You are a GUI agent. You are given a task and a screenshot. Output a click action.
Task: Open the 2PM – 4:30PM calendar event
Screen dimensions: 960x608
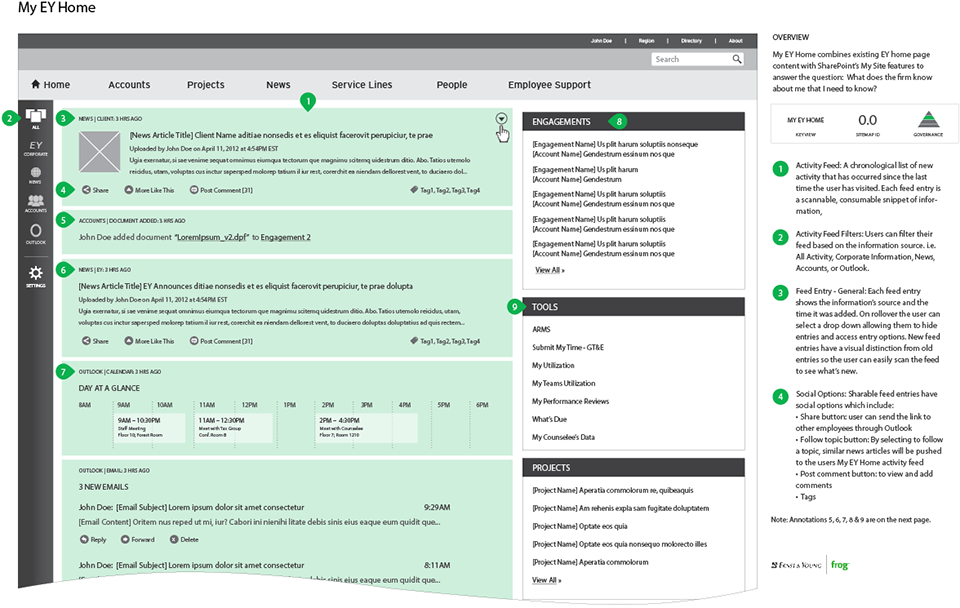tap(367, 428)
